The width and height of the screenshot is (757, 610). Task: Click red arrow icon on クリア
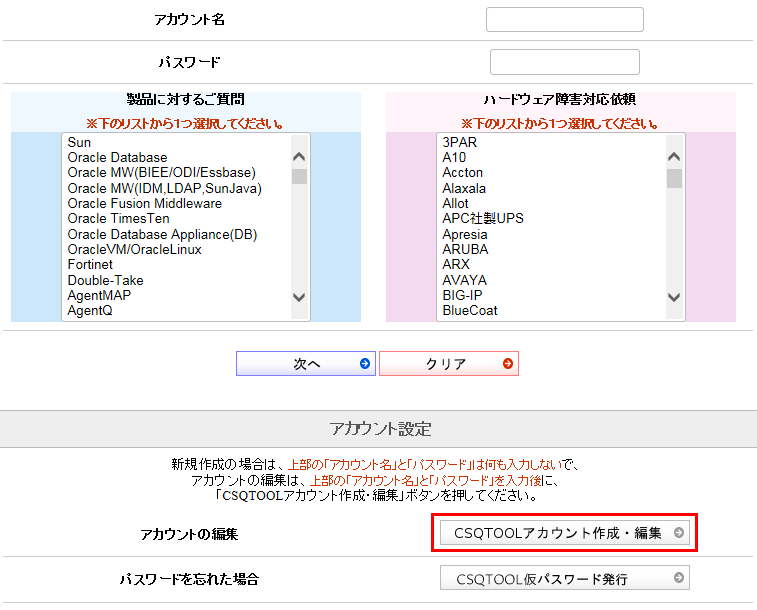click(x=508, y=363)
